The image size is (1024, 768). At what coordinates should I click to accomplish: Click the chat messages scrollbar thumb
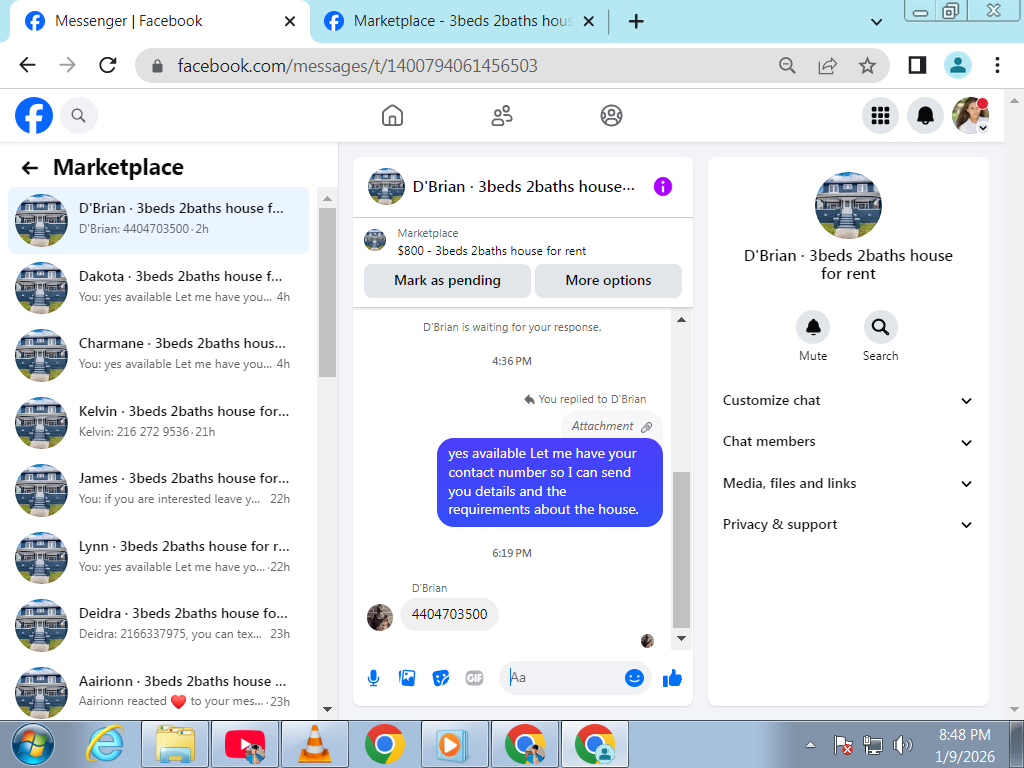tap(681, 549)
